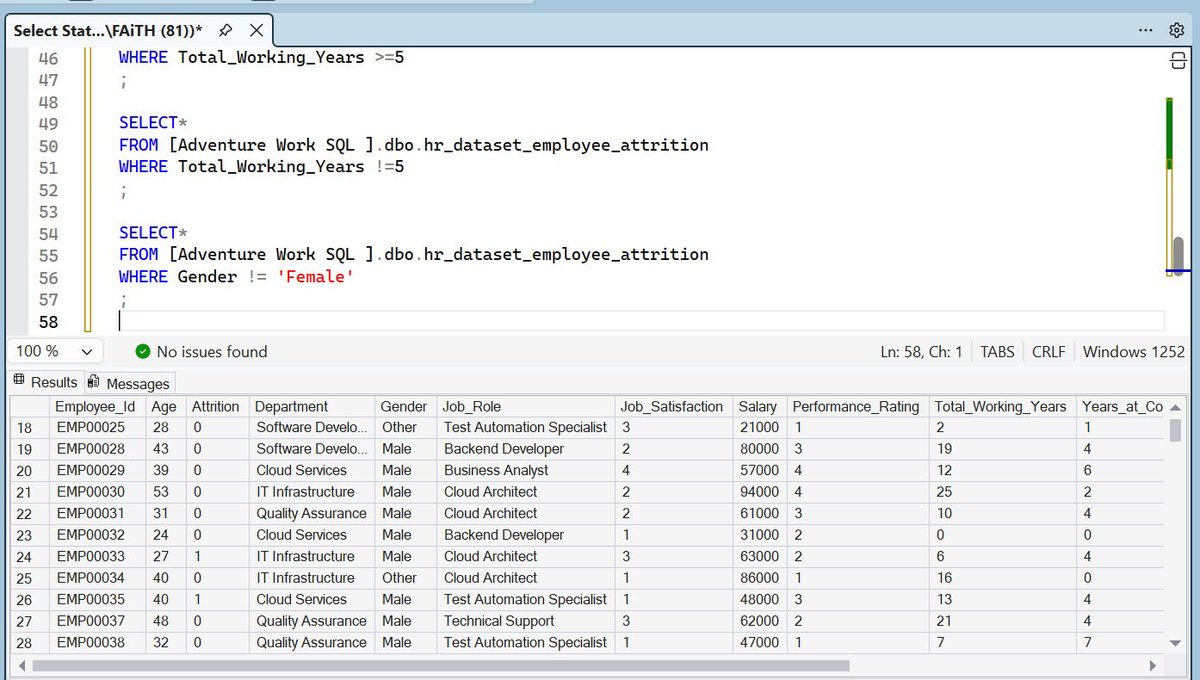Click the SELECT keyword on line 49

[148, 123]
